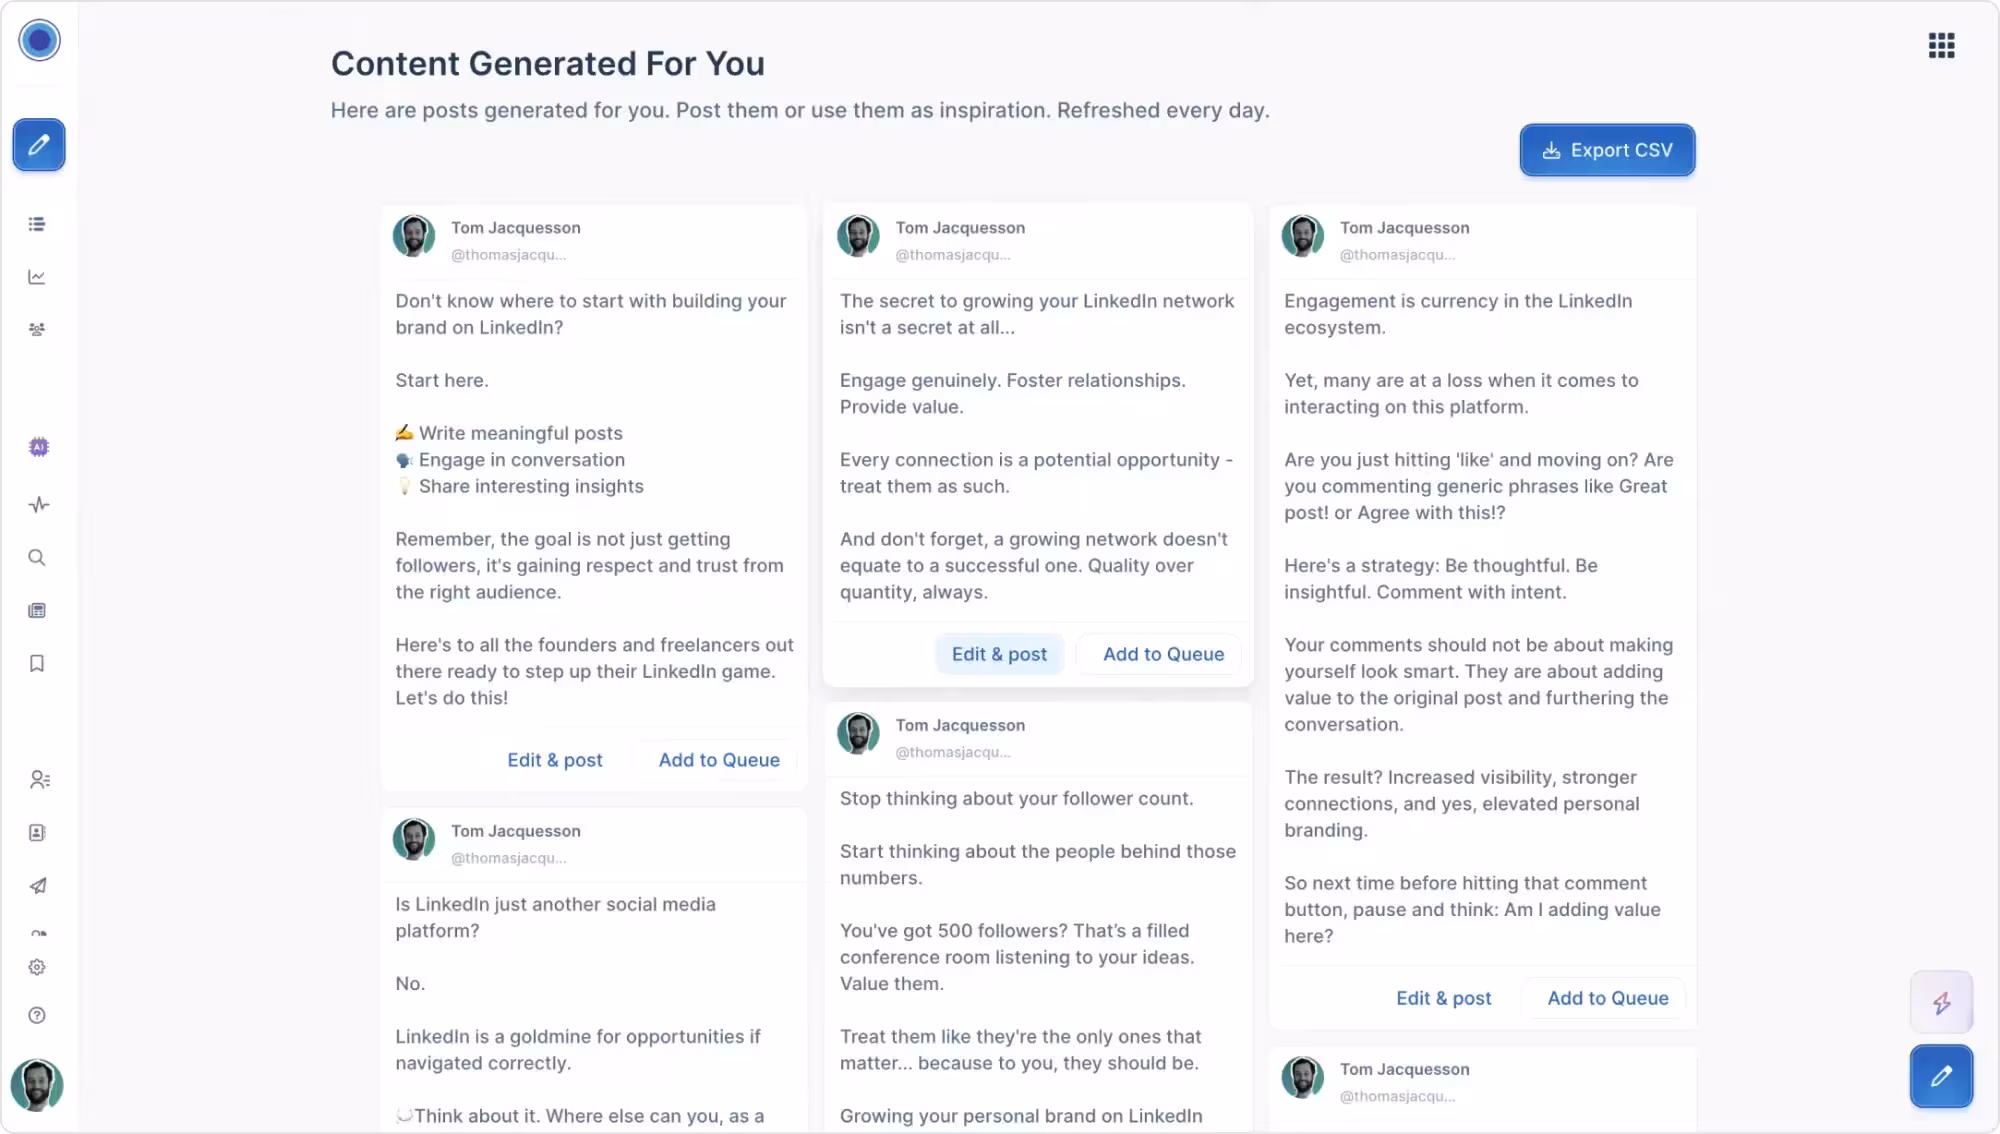The image size is (2000, 1134).
Task: Click the floating blue pencil button bottom right
Action: coord(1941,1076)
